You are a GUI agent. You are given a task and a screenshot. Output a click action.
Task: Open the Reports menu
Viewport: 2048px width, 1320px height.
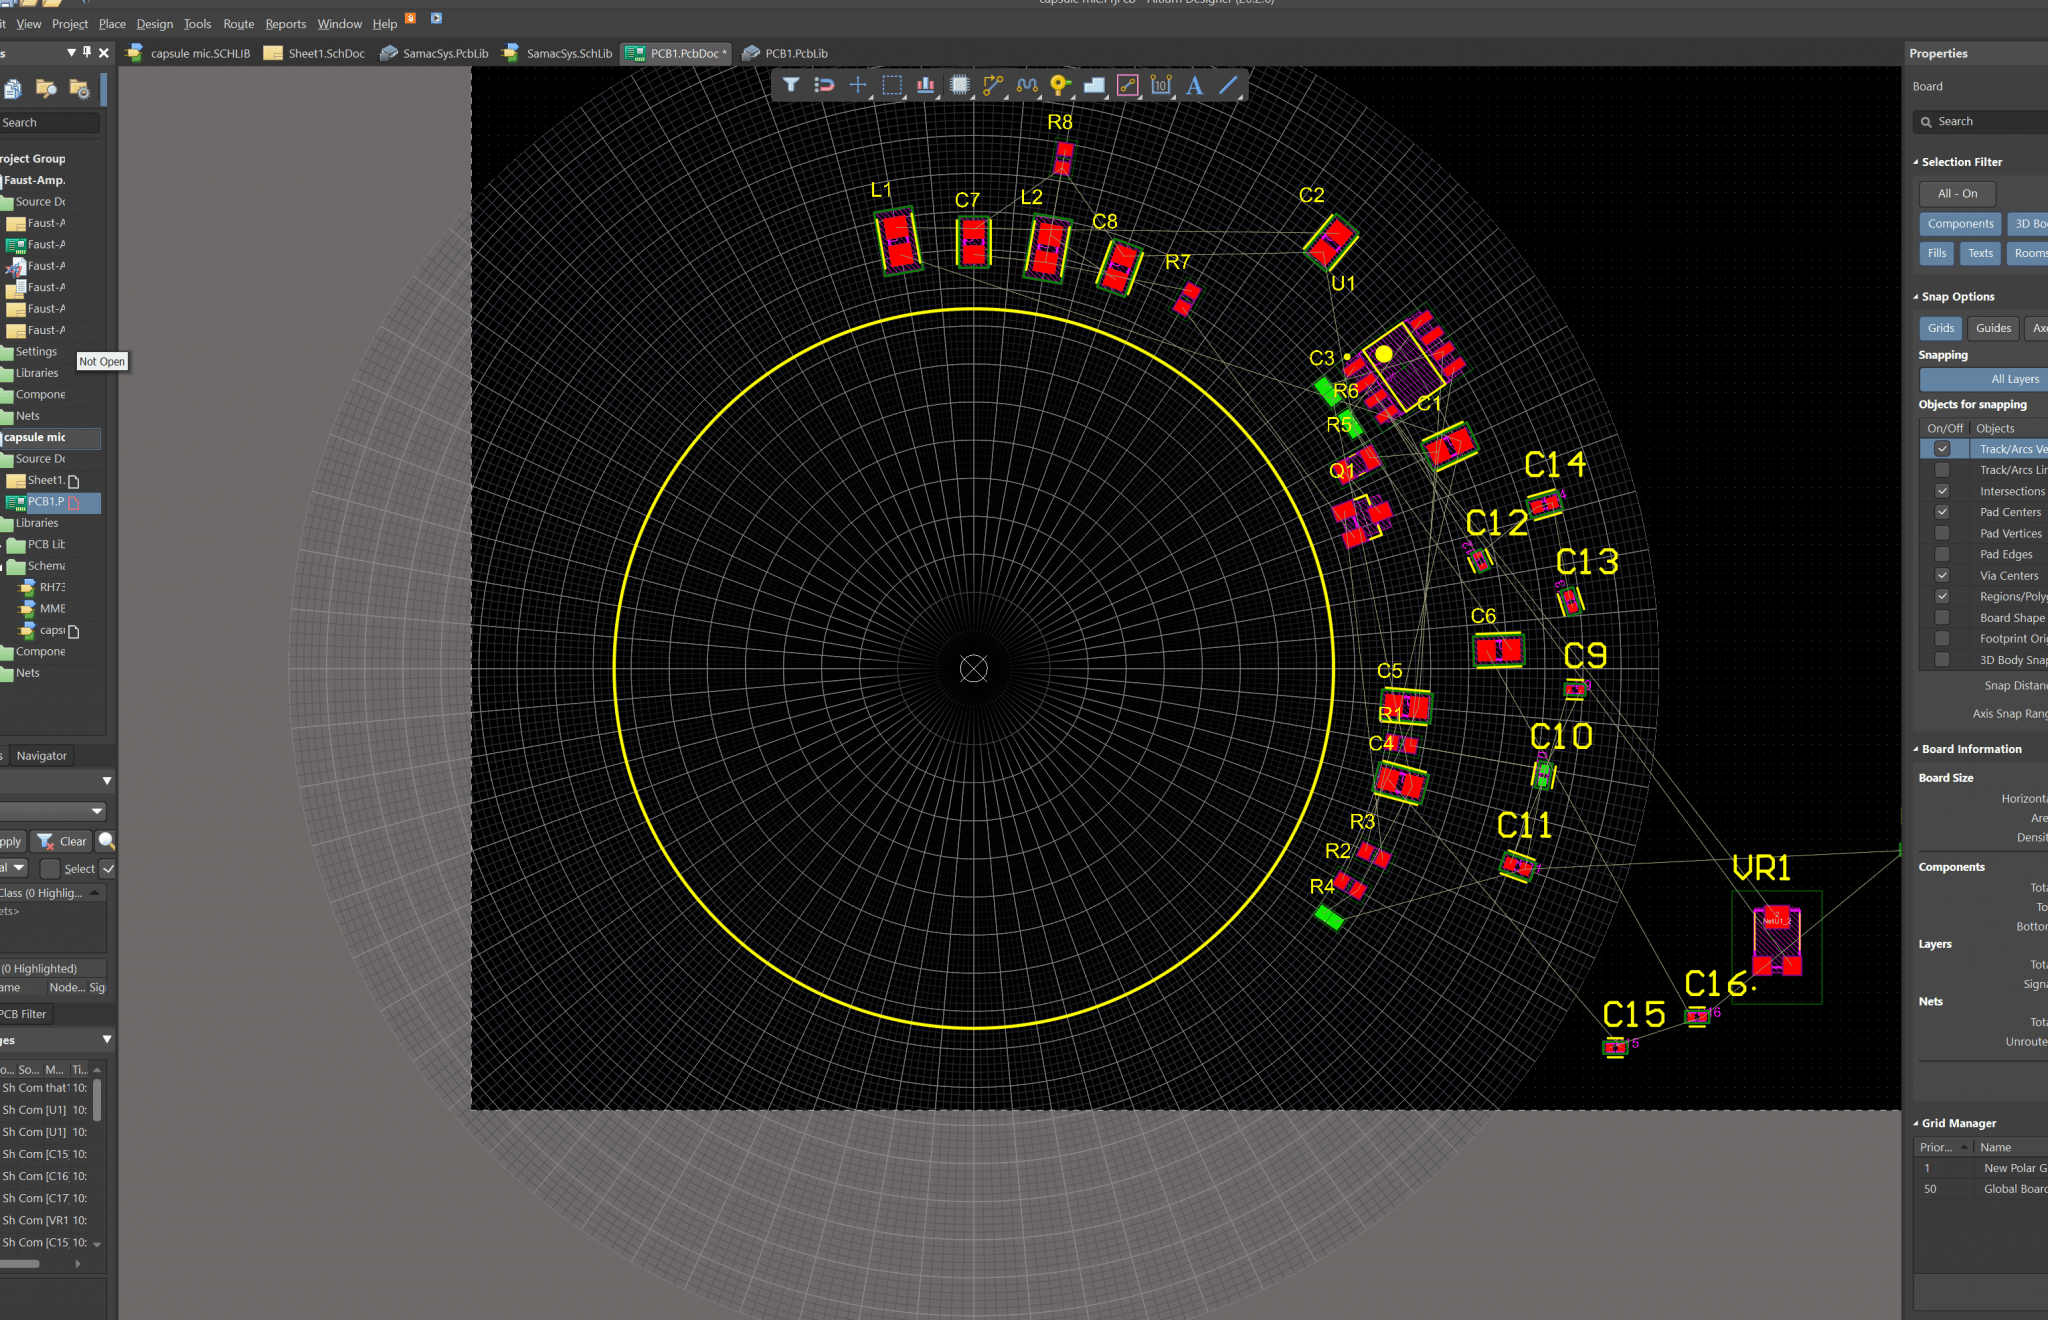(285, 24)
